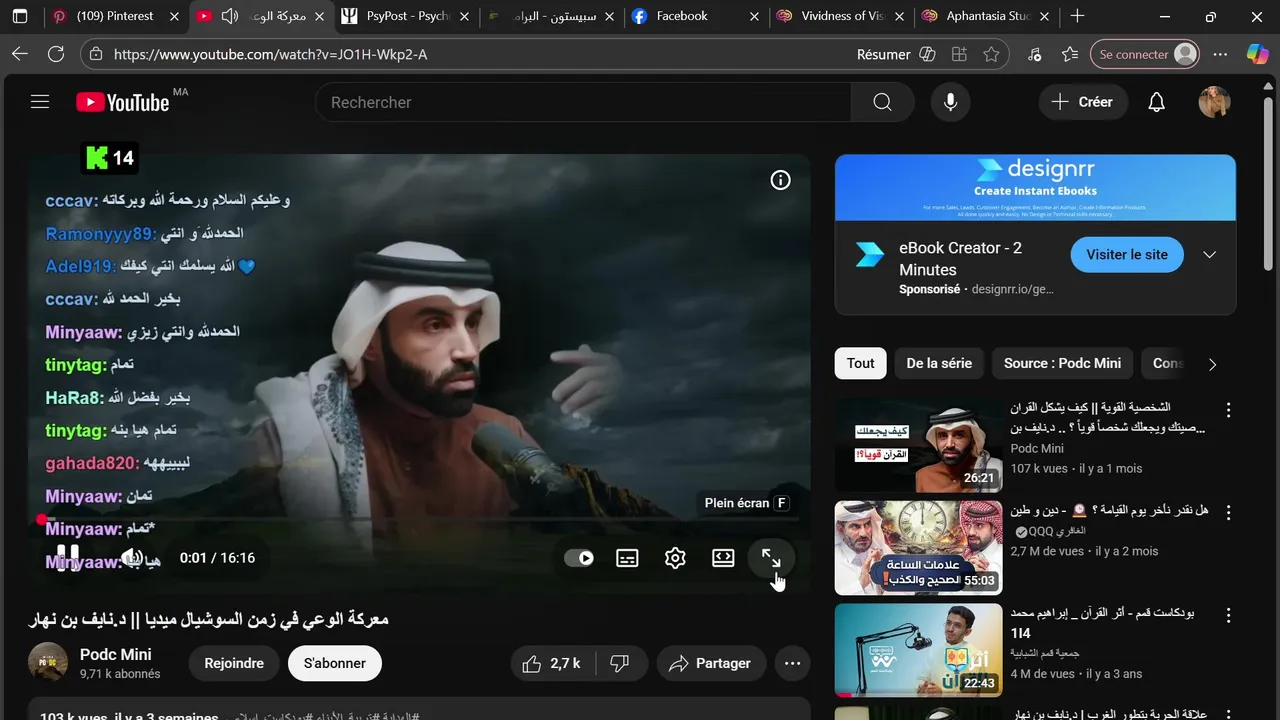Open the designrr ad banner
This screenshot has width=1280, height=720.
pos(1035,187)
